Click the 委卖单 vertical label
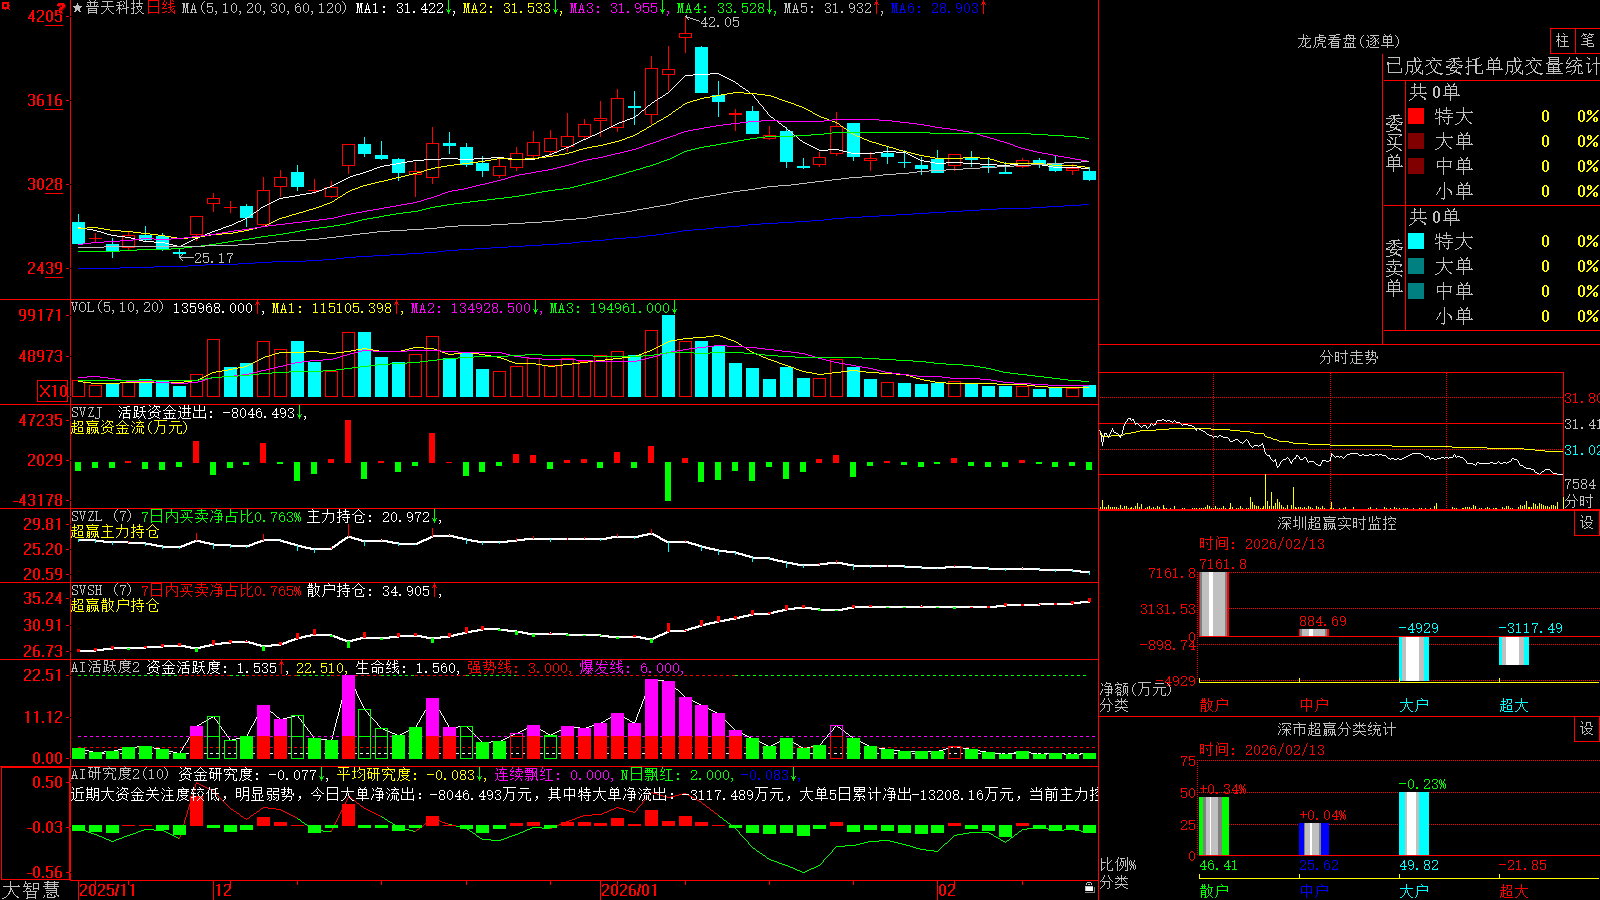This screenshot has height=900, width=1600. coord(1394,267)
